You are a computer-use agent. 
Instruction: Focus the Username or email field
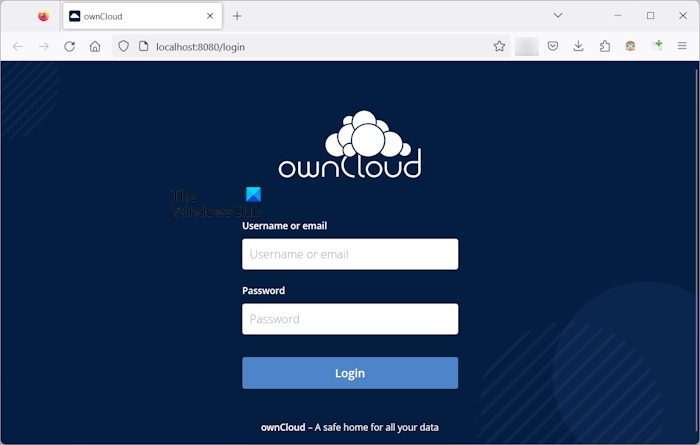pos(350,254)
